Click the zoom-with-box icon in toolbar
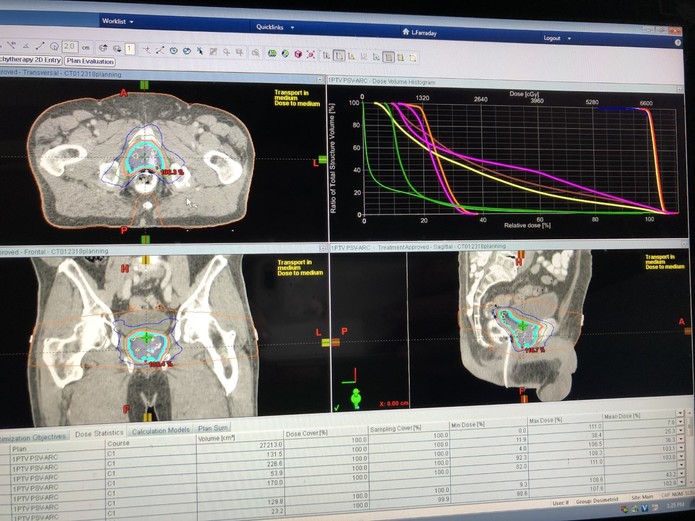The image size is (695, 521). click(255, 53)
